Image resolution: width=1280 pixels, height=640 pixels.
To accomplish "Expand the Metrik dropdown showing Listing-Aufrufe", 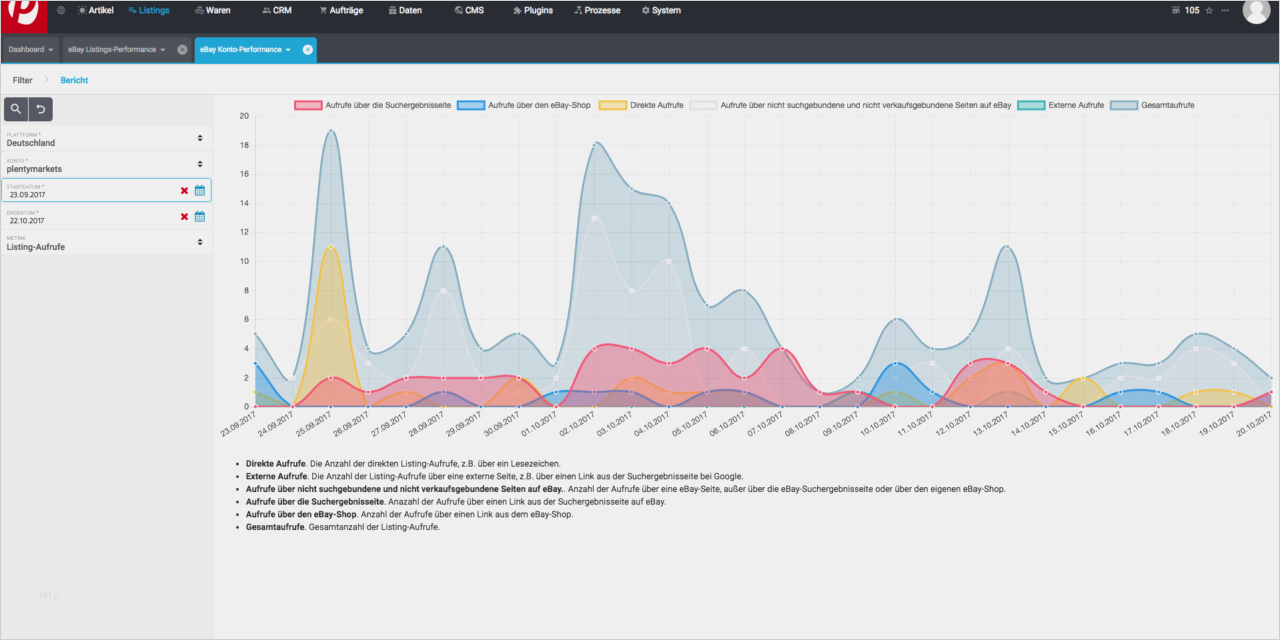I will [106, 242].
